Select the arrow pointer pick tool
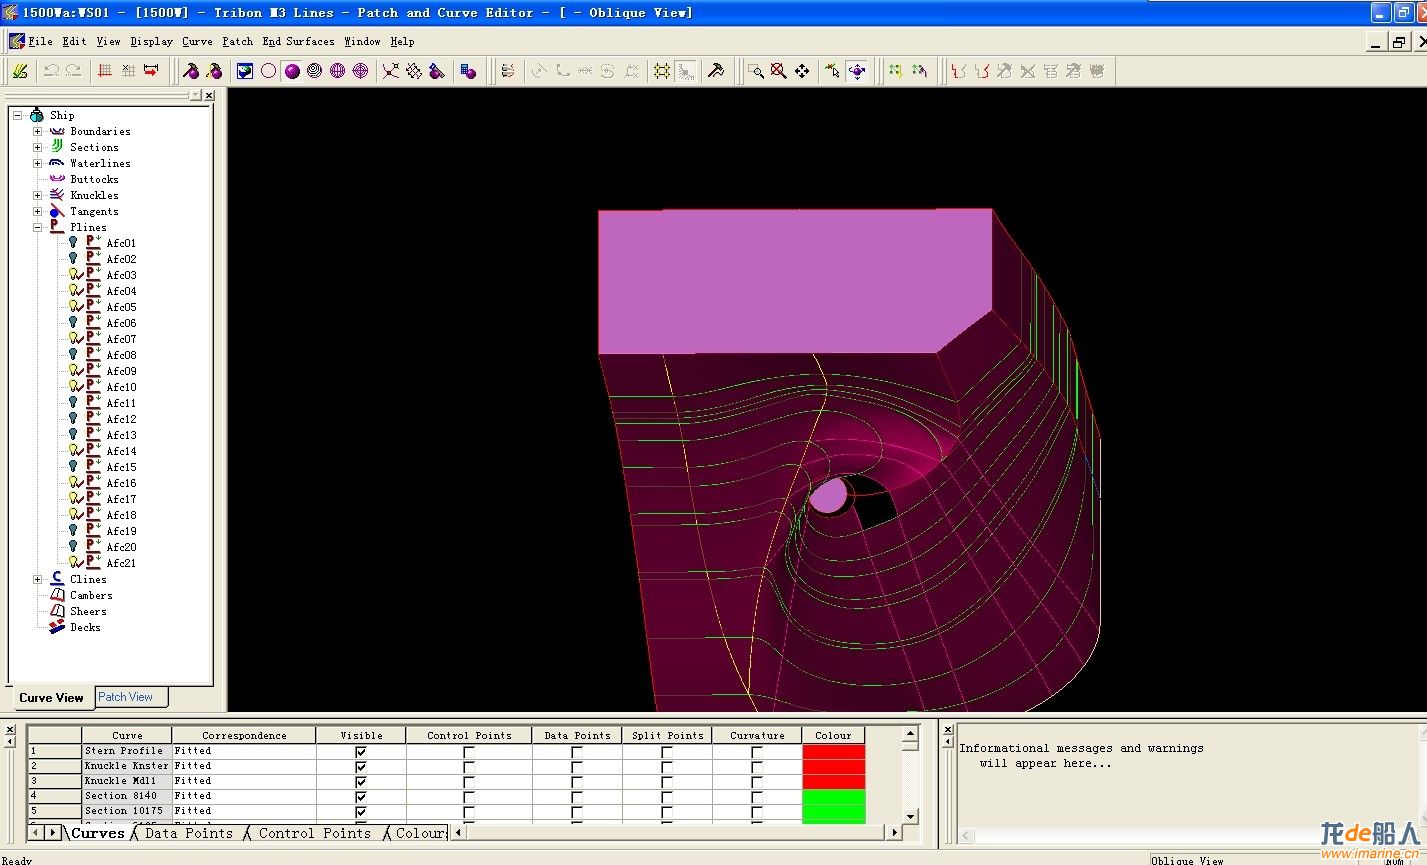Screen dimensions: 1427x865 click(832, 71)
